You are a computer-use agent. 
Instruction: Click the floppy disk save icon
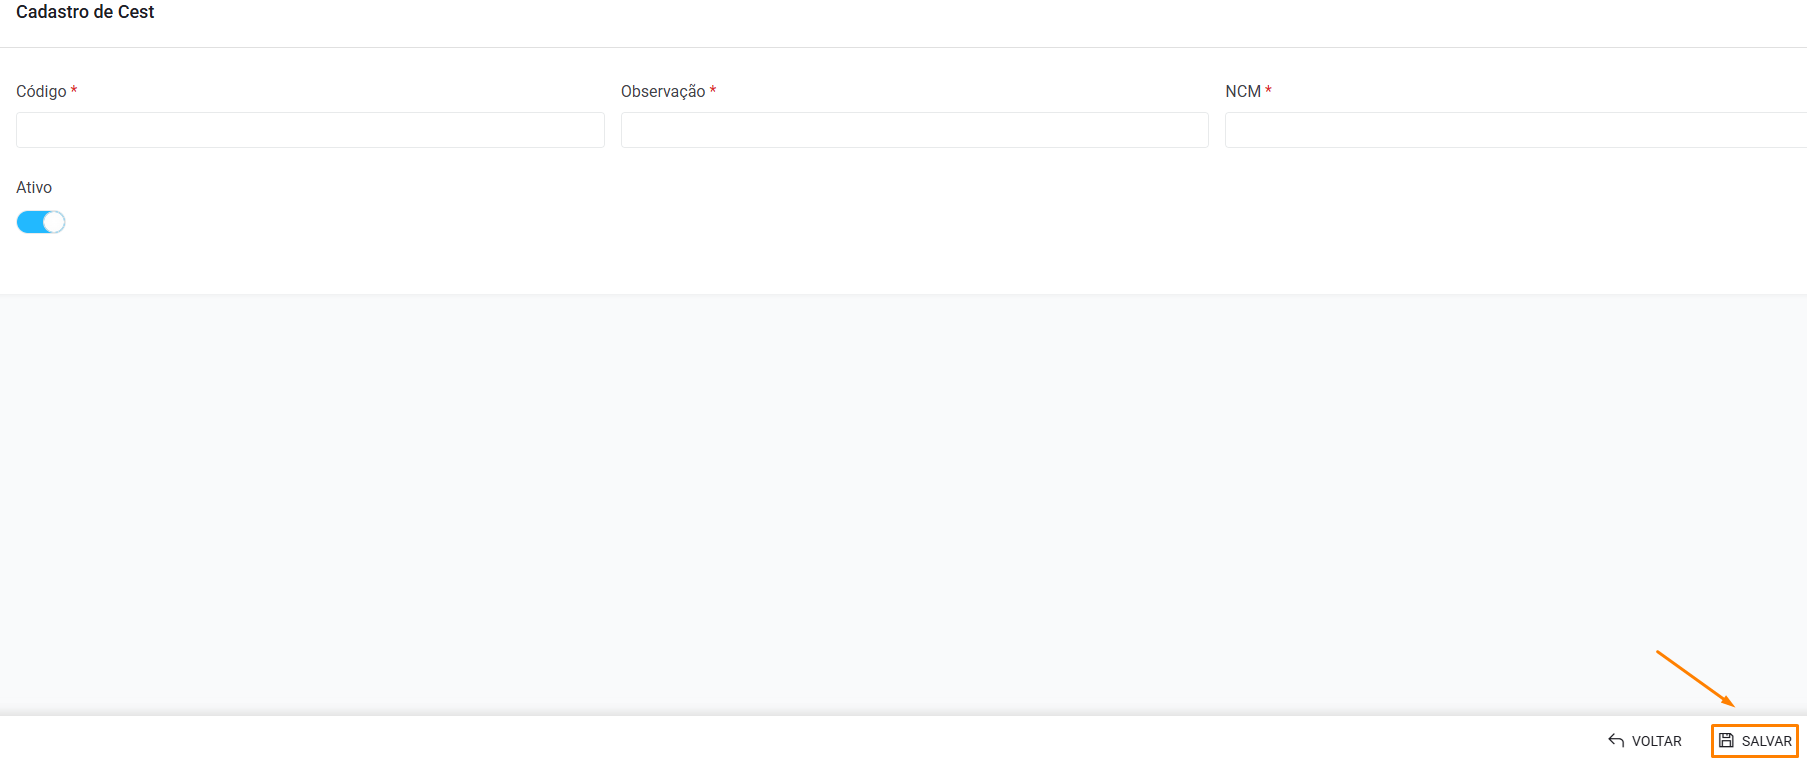[x=1726, y=741]
